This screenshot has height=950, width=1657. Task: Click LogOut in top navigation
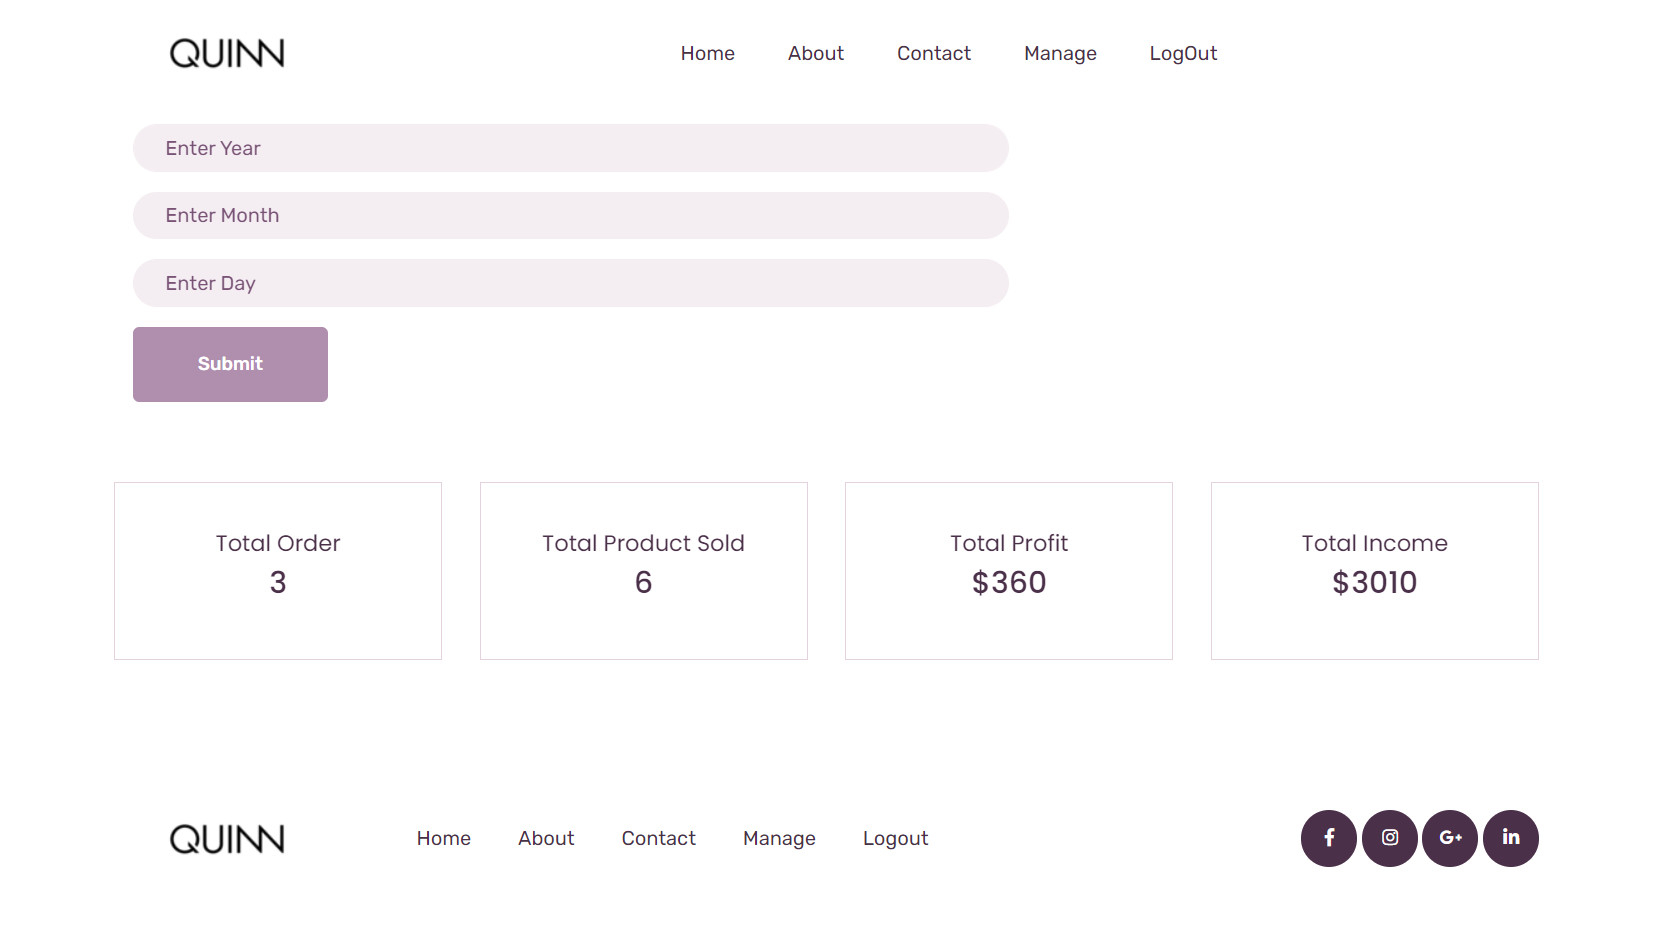click(1183, 54)
